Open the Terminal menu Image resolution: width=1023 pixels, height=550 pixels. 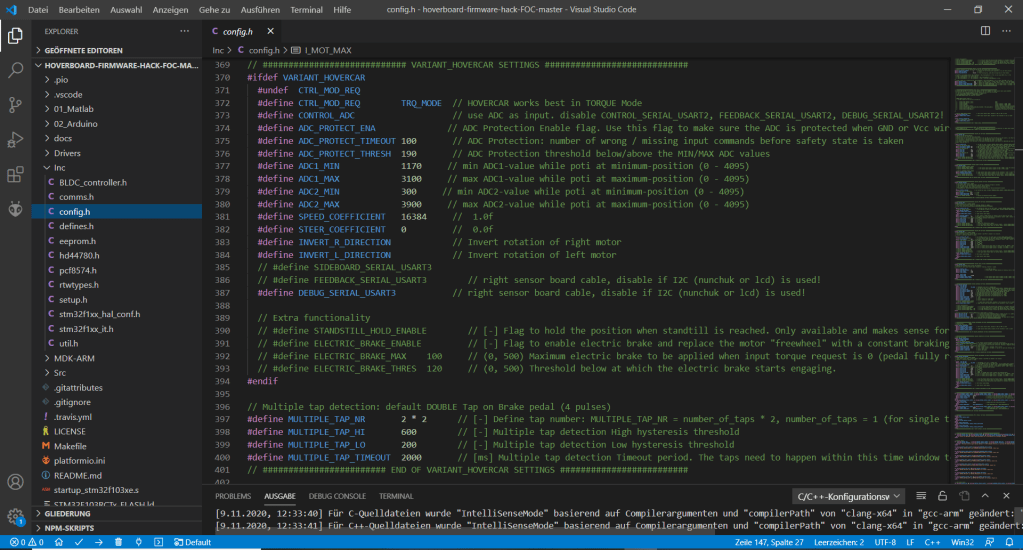pyautogui.click(x=306, y=9)
